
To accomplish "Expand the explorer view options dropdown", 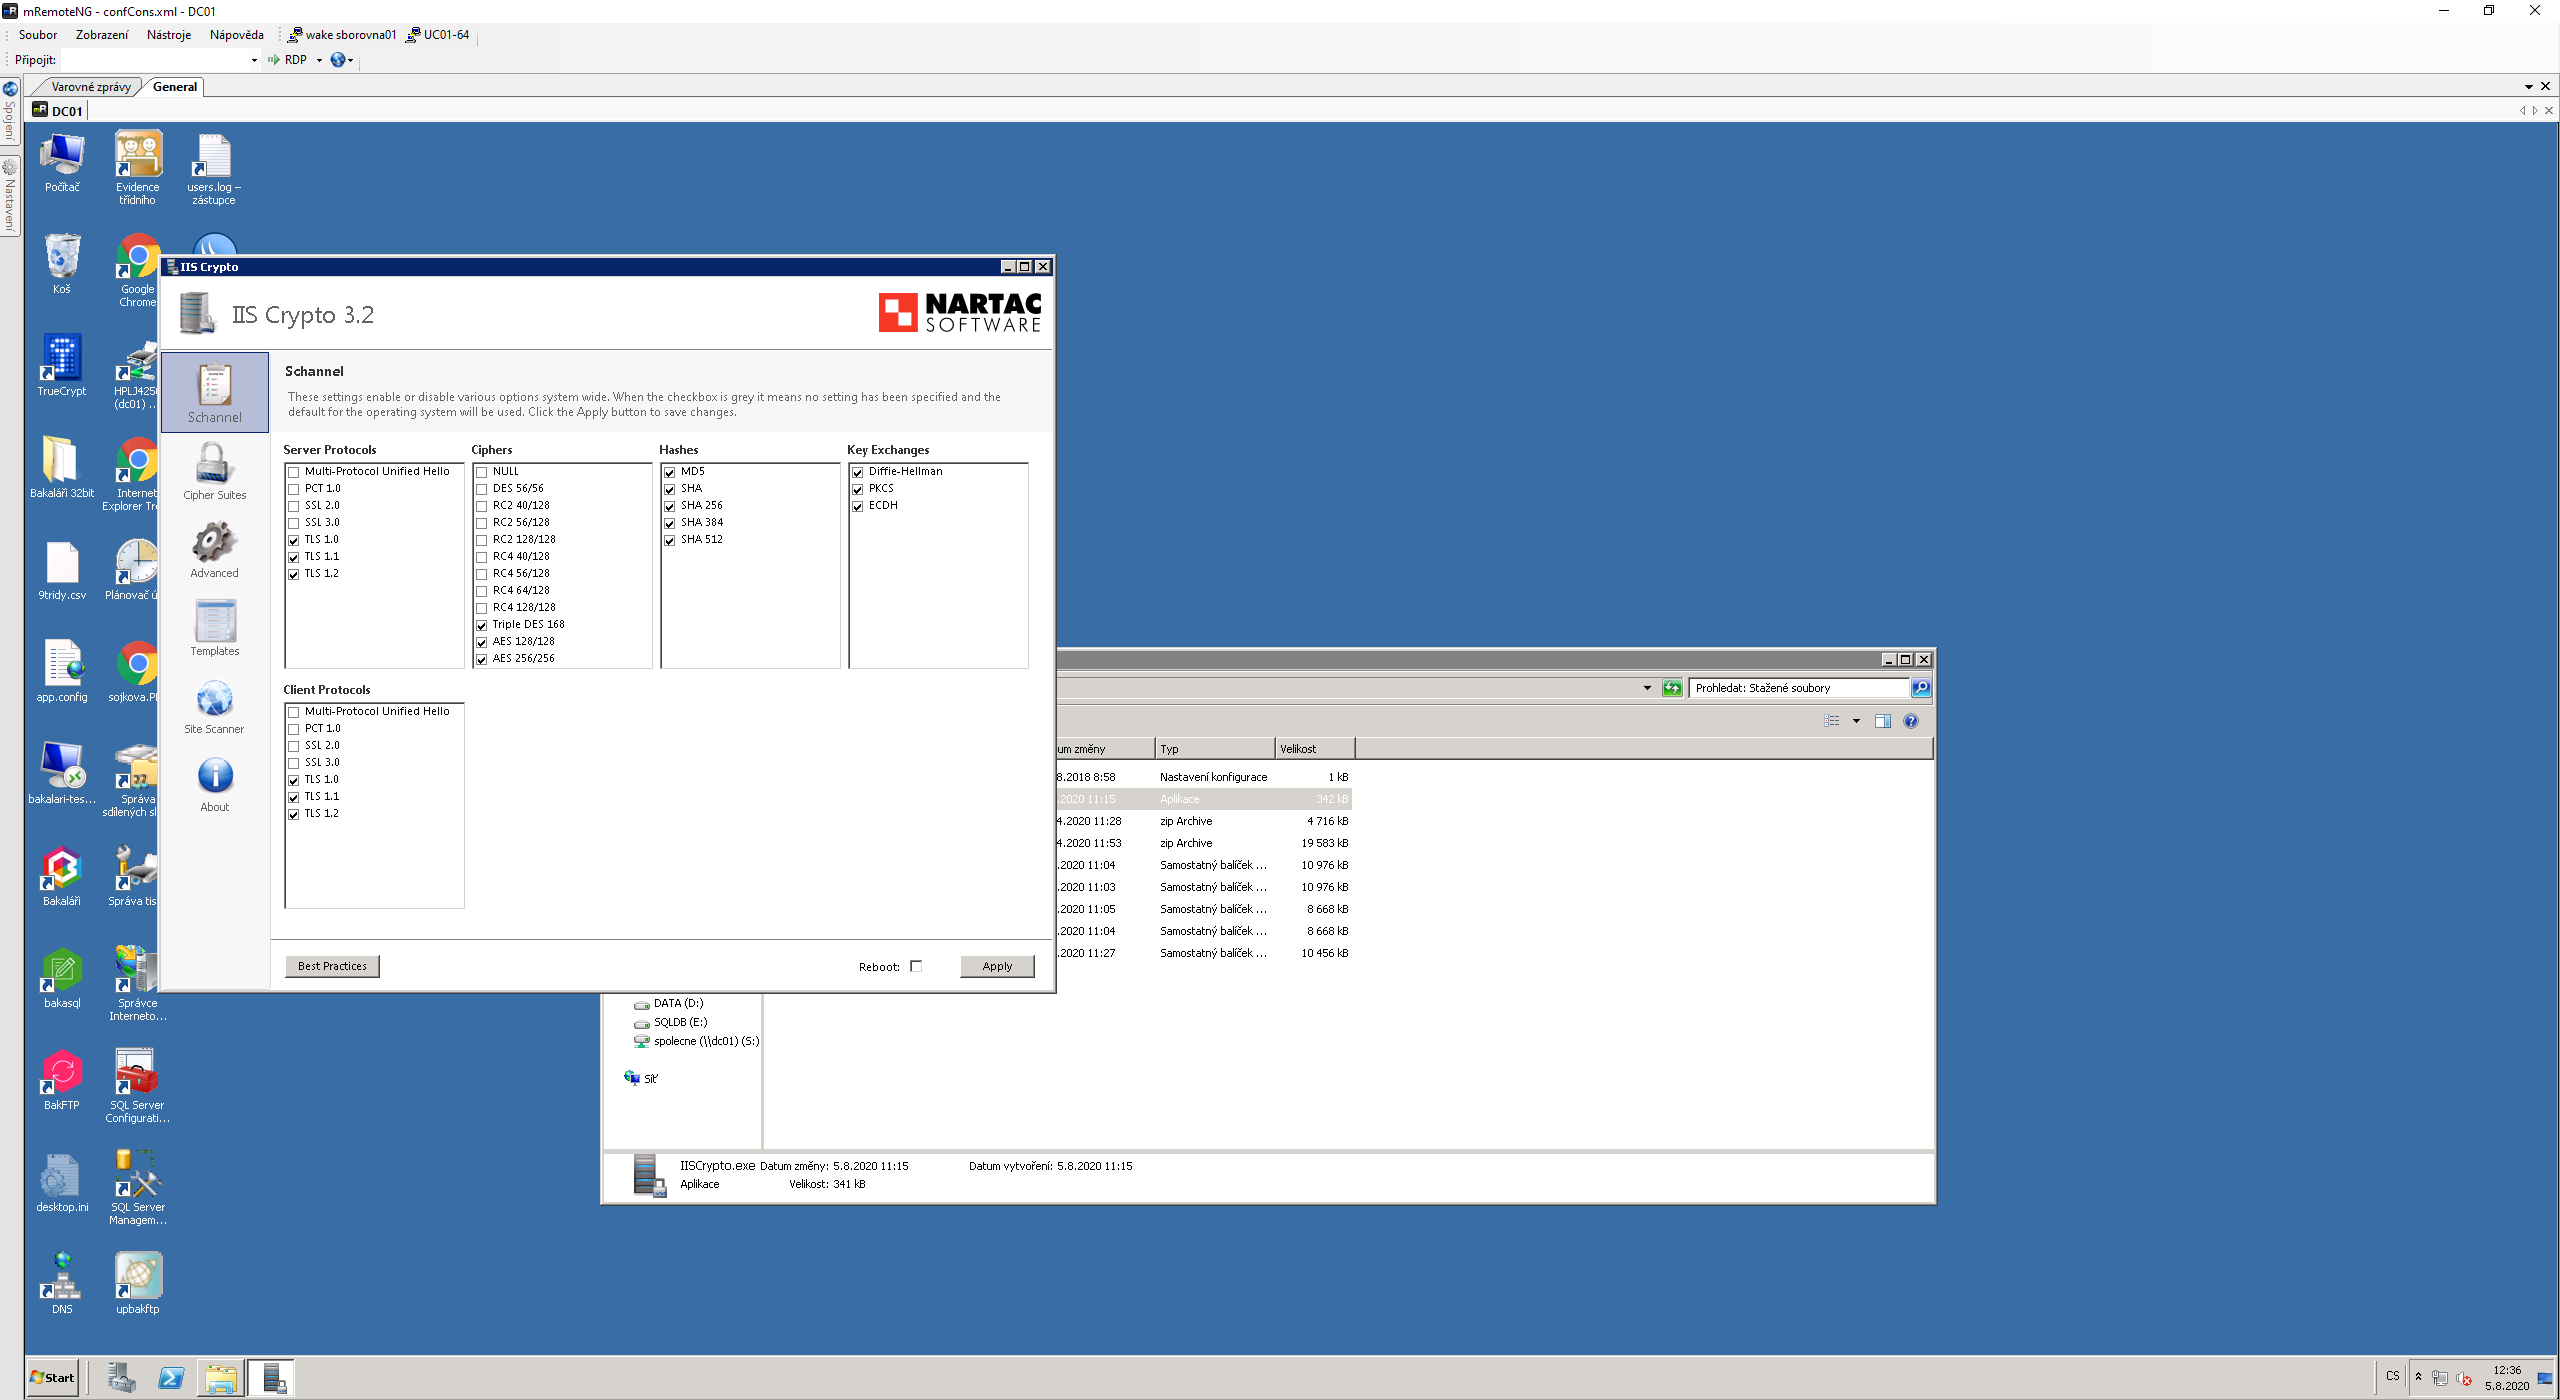I will pyautogui.click(x=1856, y=721).
